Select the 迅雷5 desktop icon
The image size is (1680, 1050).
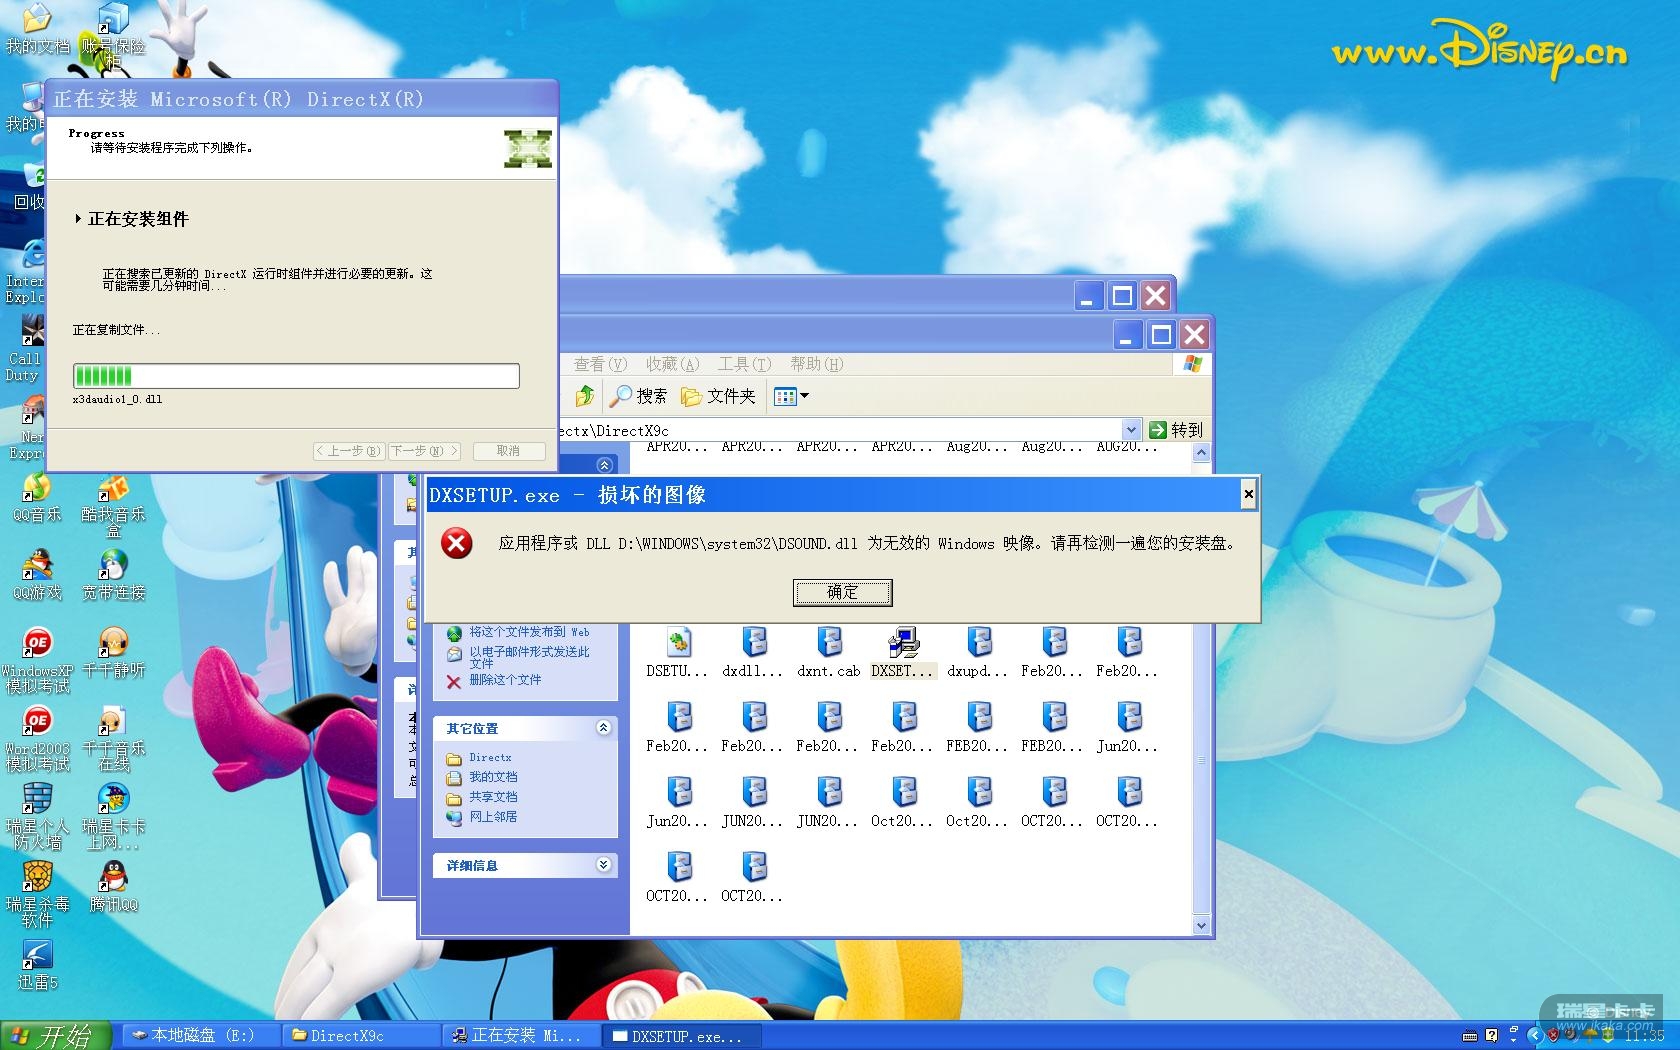37,966
